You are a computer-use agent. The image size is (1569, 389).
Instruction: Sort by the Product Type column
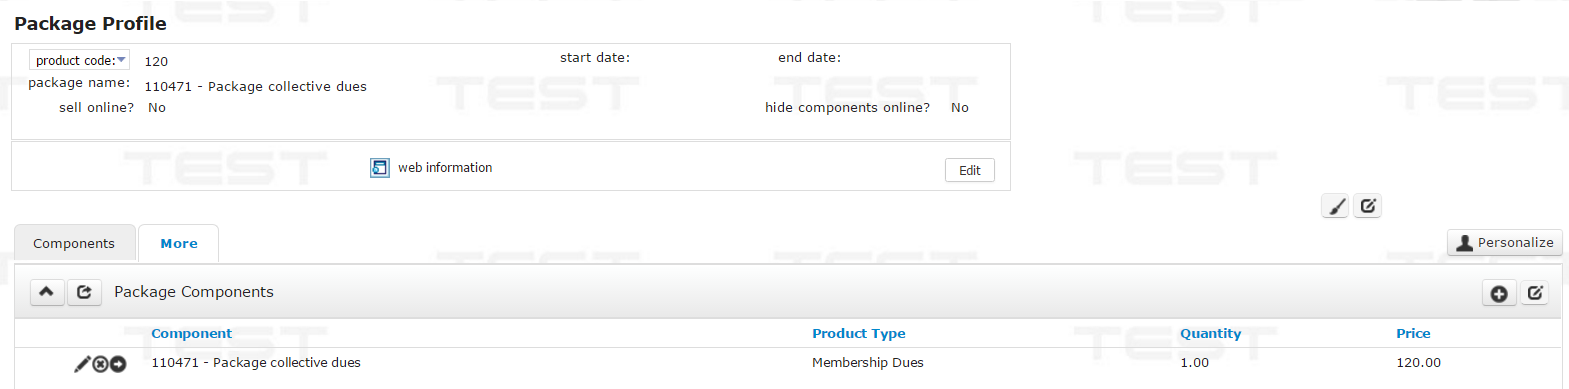[x=859, y=334]
